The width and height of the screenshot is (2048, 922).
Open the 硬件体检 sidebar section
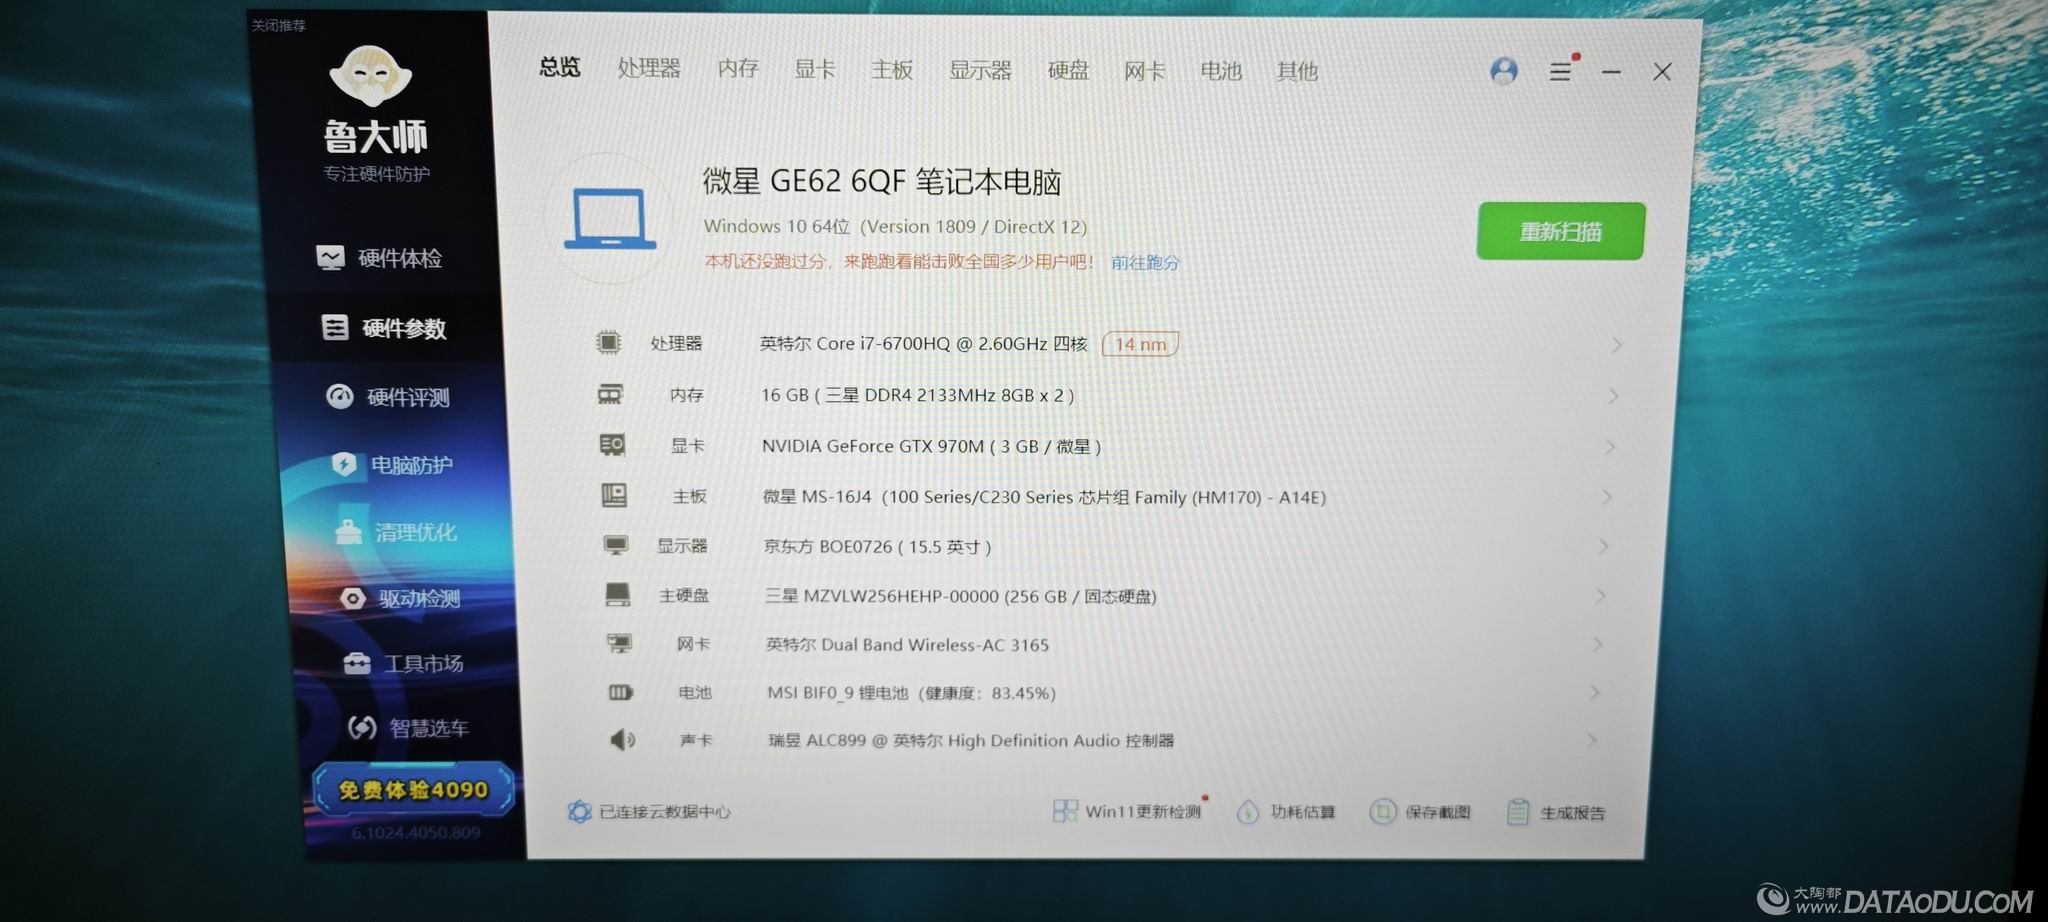click(379, 258)
